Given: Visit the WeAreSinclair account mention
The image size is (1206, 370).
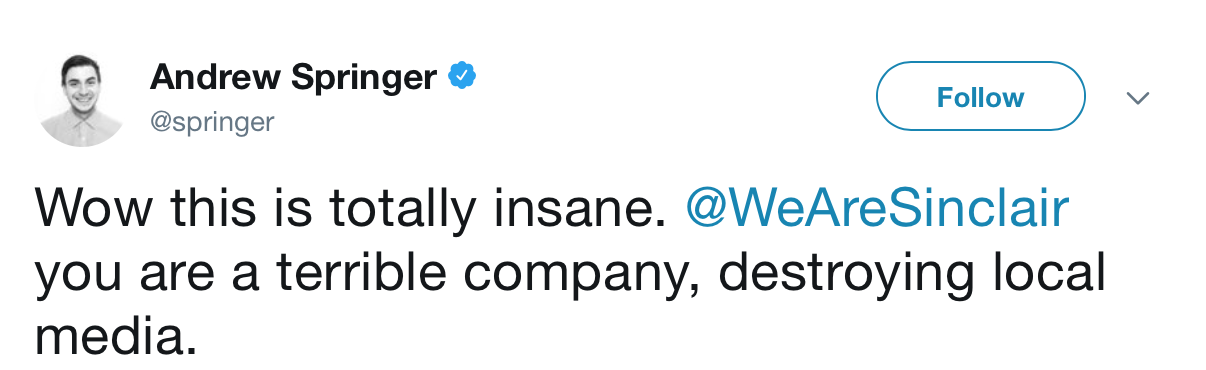Looking at the screenshot, I should [x=877, y=209].
